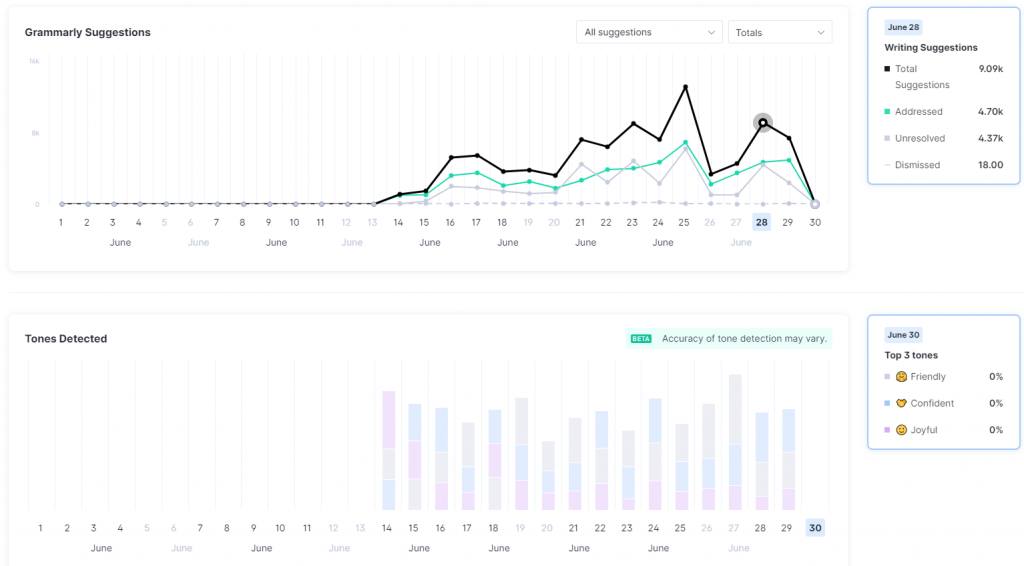
Task: Click the 4.70k addressed value
Action: (990, 112)
